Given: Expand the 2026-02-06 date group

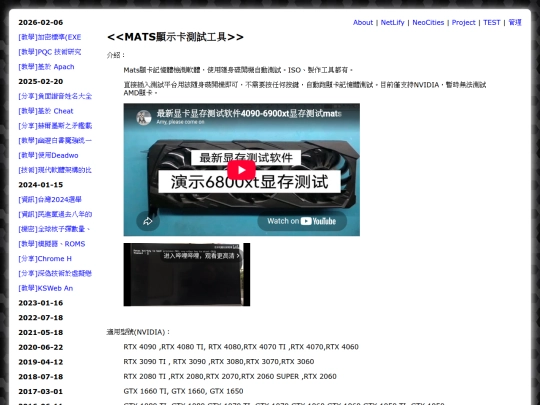Looking at the screenshot, I should (41, 22).
